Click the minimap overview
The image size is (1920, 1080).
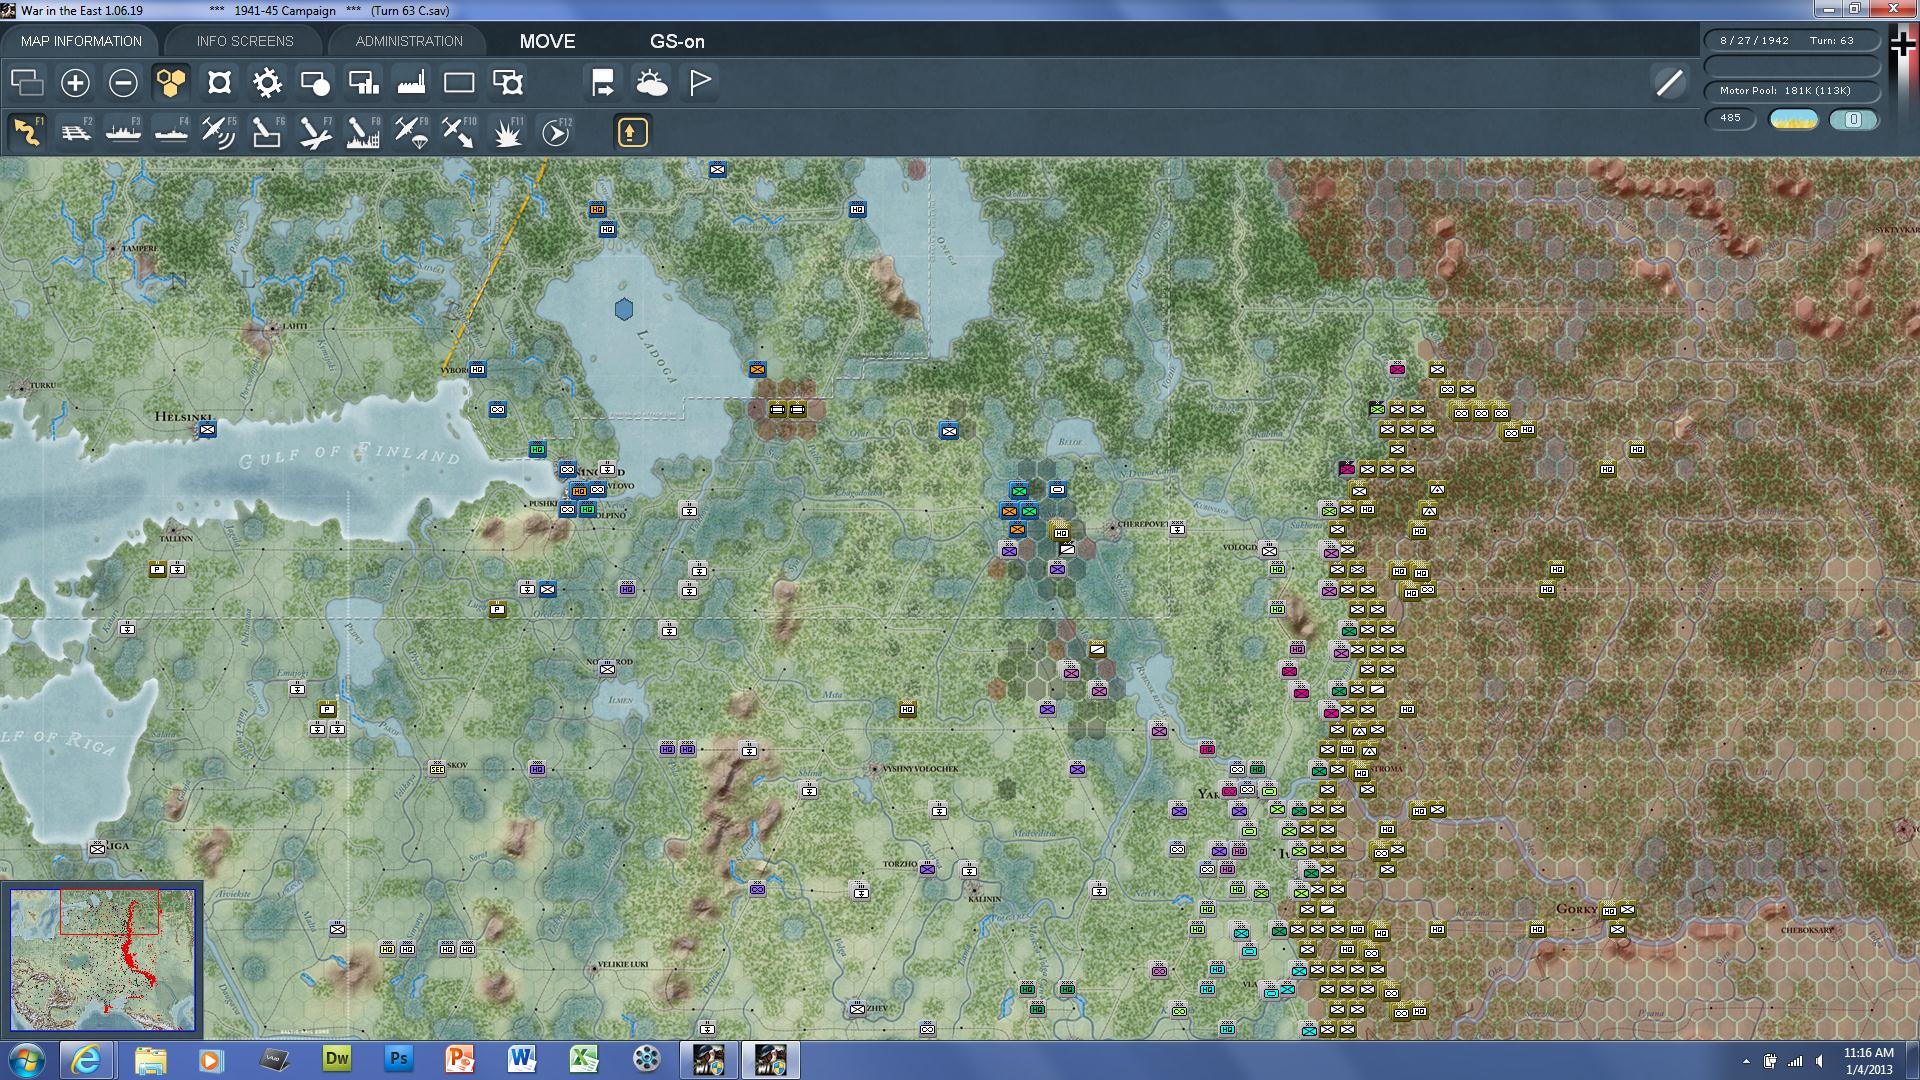click(x=102, y=960)
